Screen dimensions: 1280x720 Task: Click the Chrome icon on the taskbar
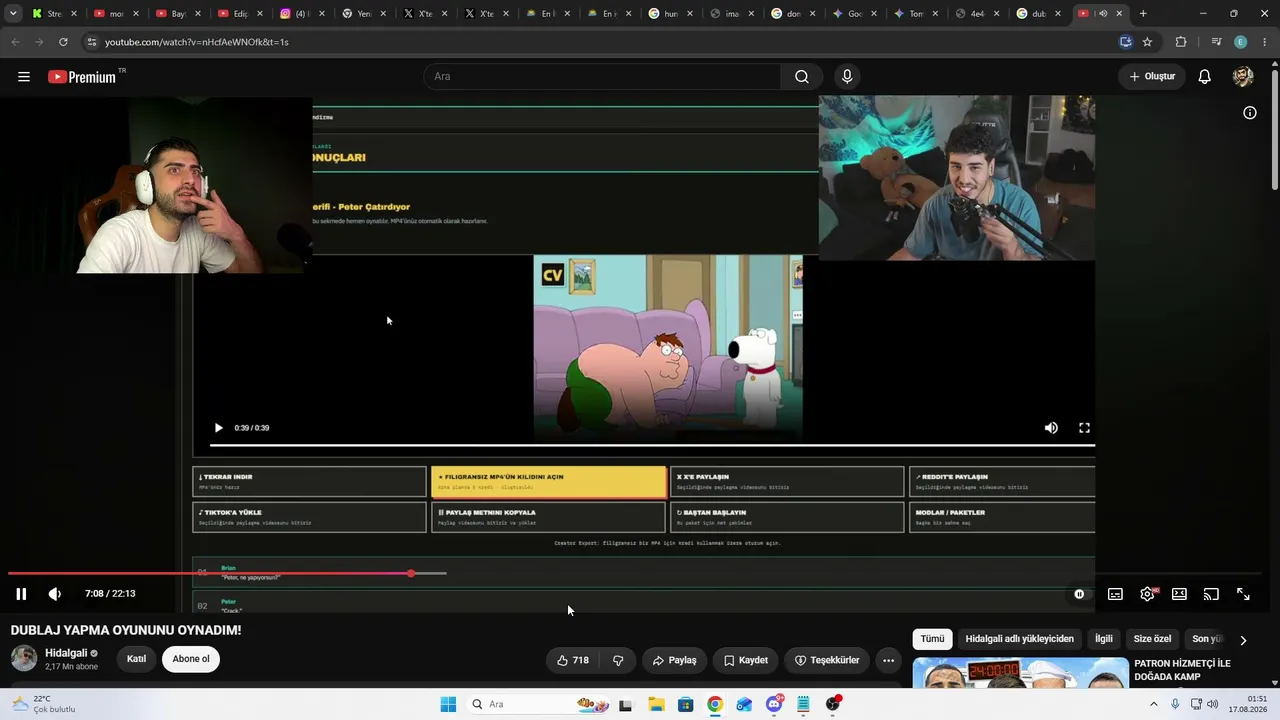[x=715, y=704]
